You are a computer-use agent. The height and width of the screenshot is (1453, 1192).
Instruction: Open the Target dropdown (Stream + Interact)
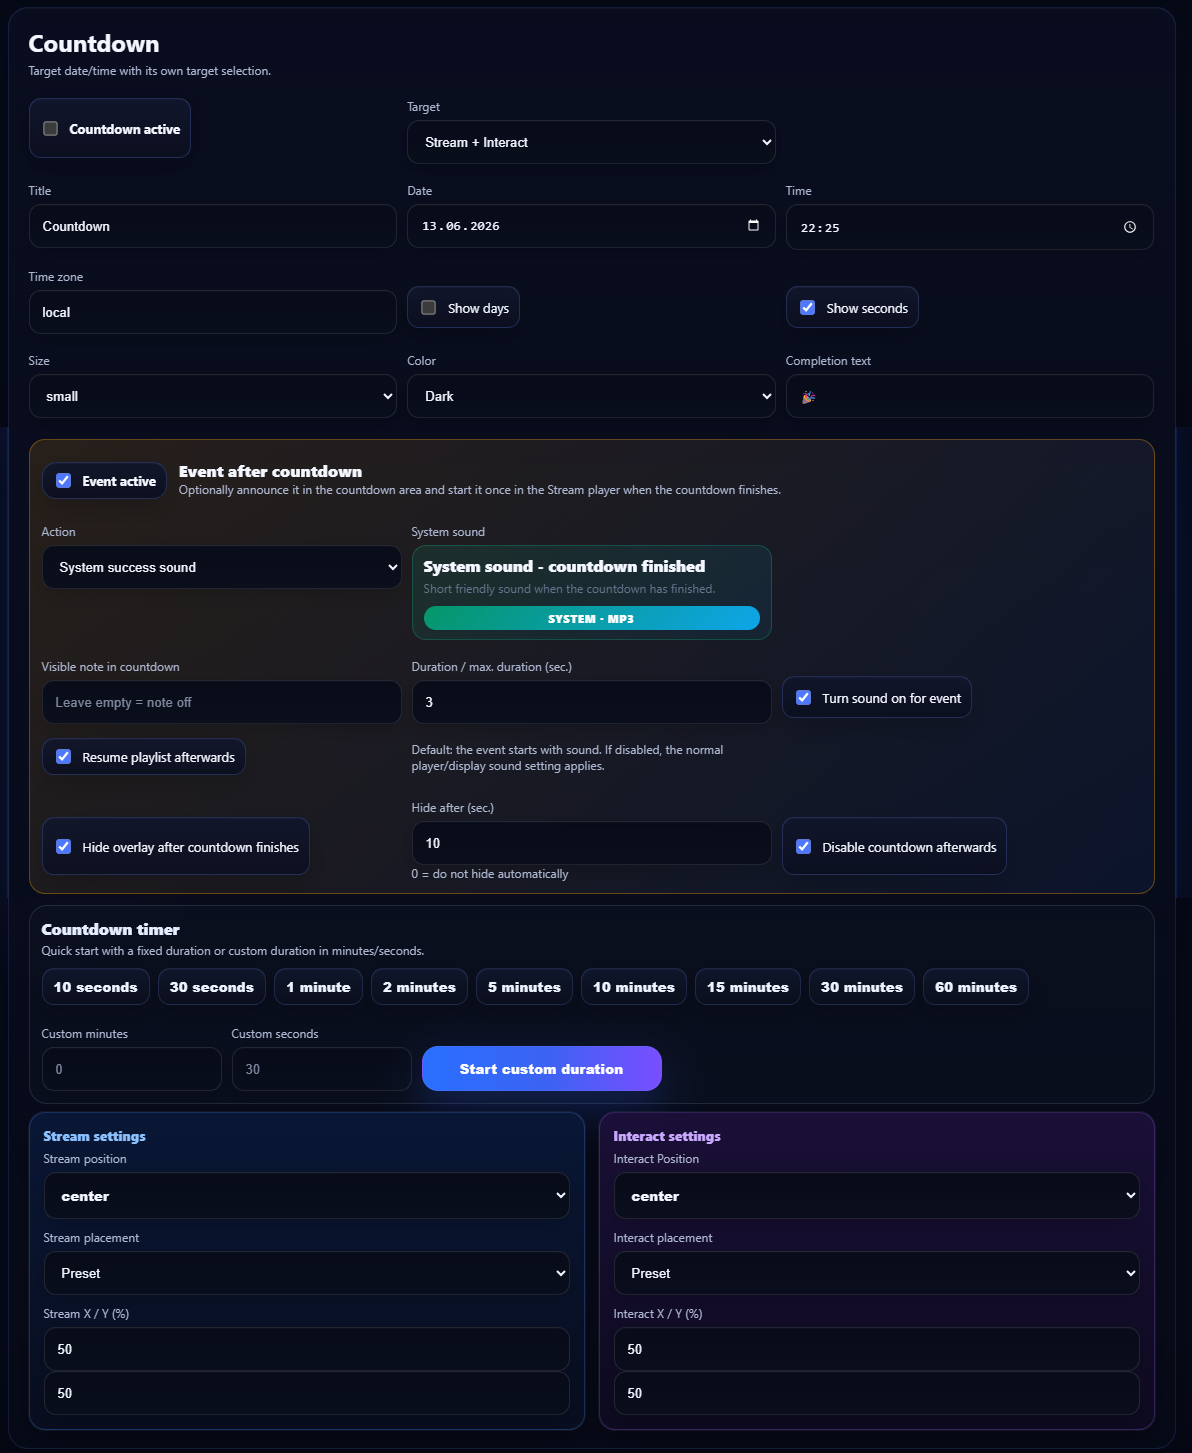coord(591,142)
